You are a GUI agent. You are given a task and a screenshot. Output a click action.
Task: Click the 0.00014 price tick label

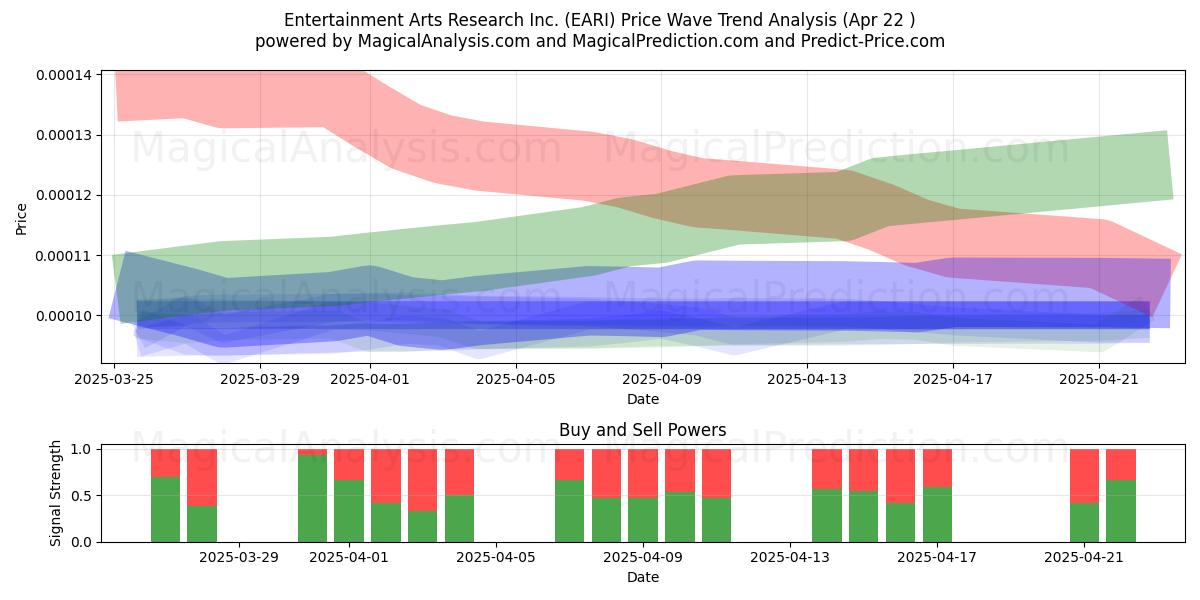click(x=64, y=75)
